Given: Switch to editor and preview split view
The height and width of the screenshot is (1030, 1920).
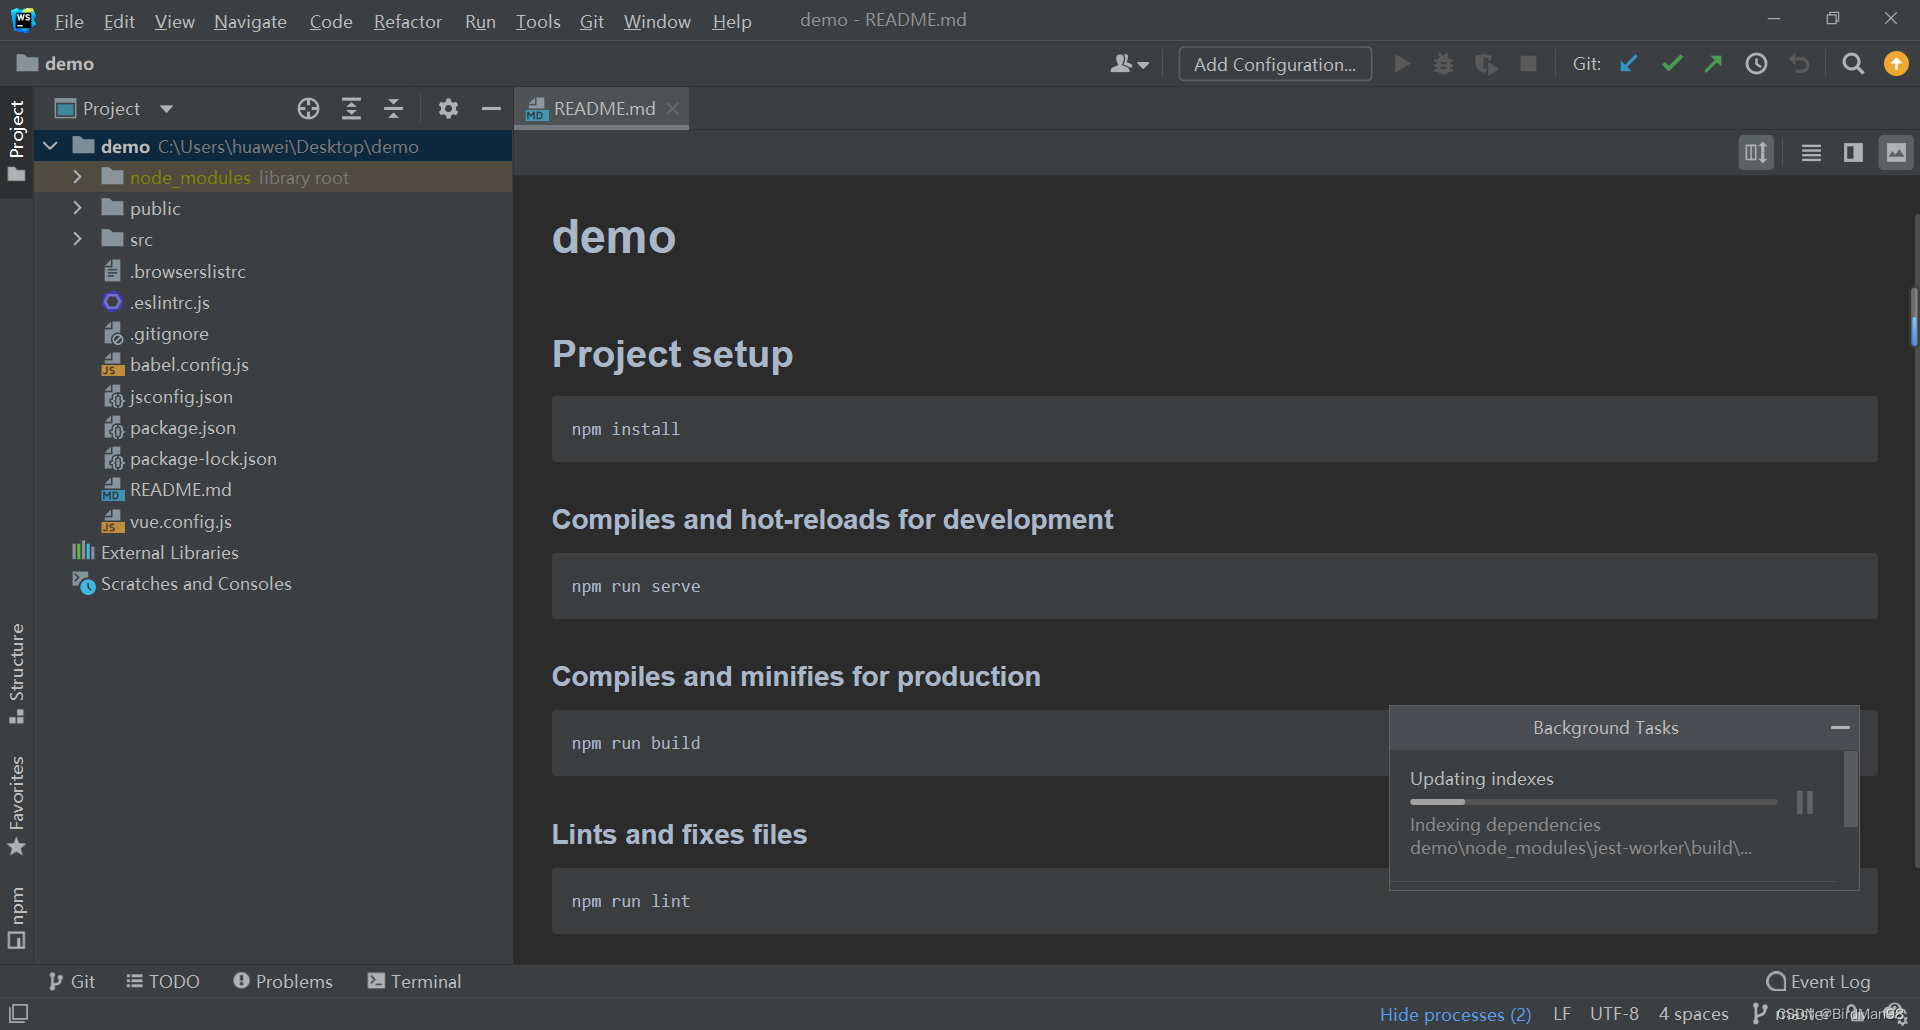Looking at the screenshot, I should pyautogui.click(x=1853, y=153).
